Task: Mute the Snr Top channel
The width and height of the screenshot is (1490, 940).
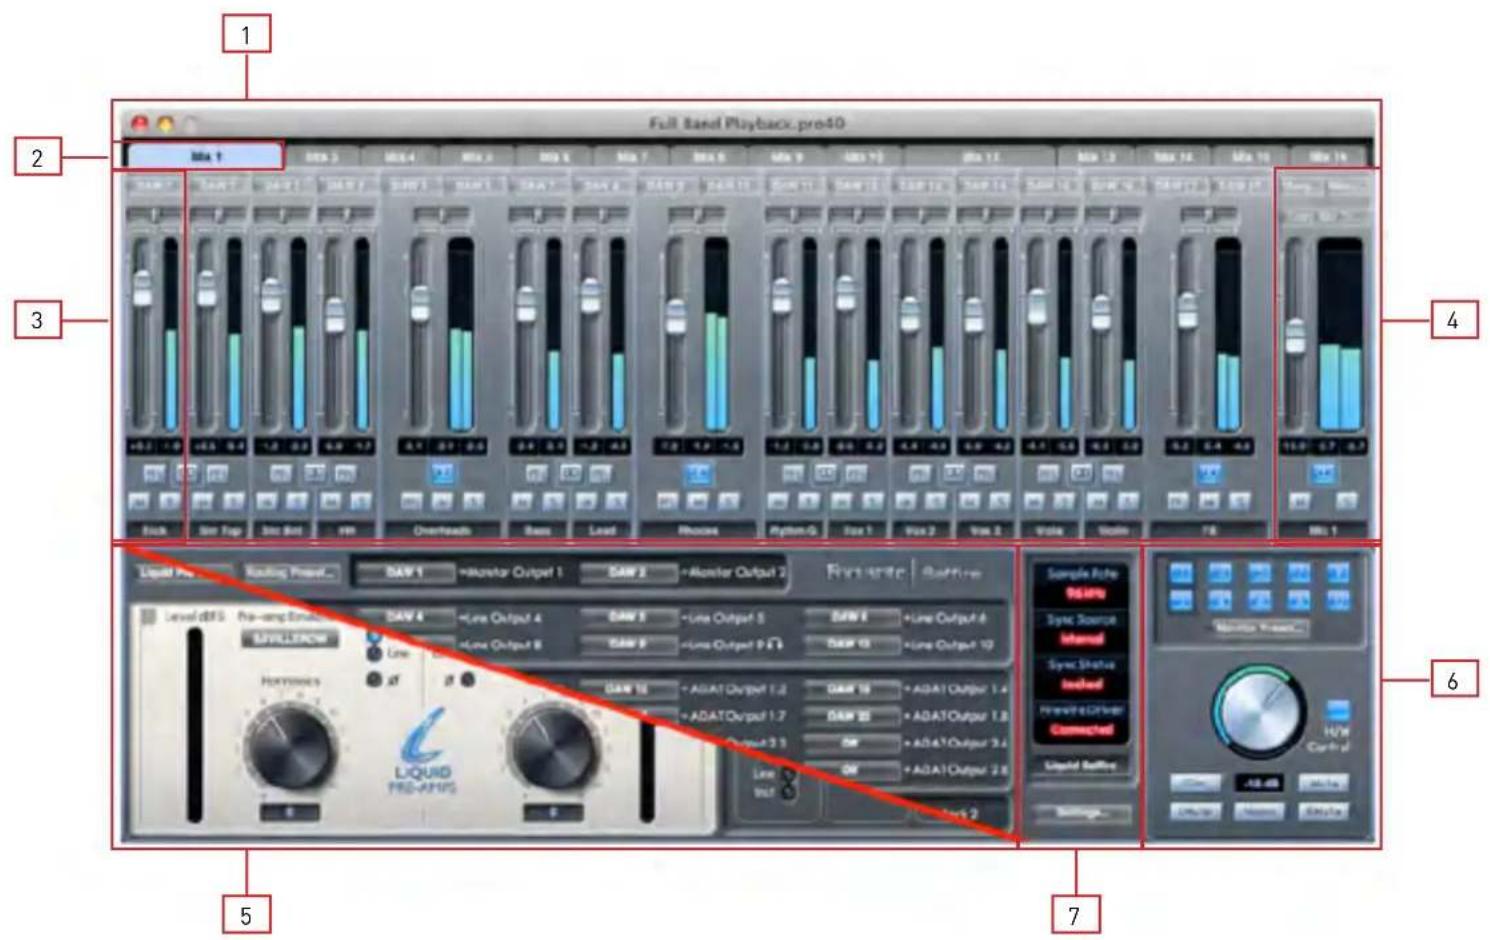Action: [203, 502]
